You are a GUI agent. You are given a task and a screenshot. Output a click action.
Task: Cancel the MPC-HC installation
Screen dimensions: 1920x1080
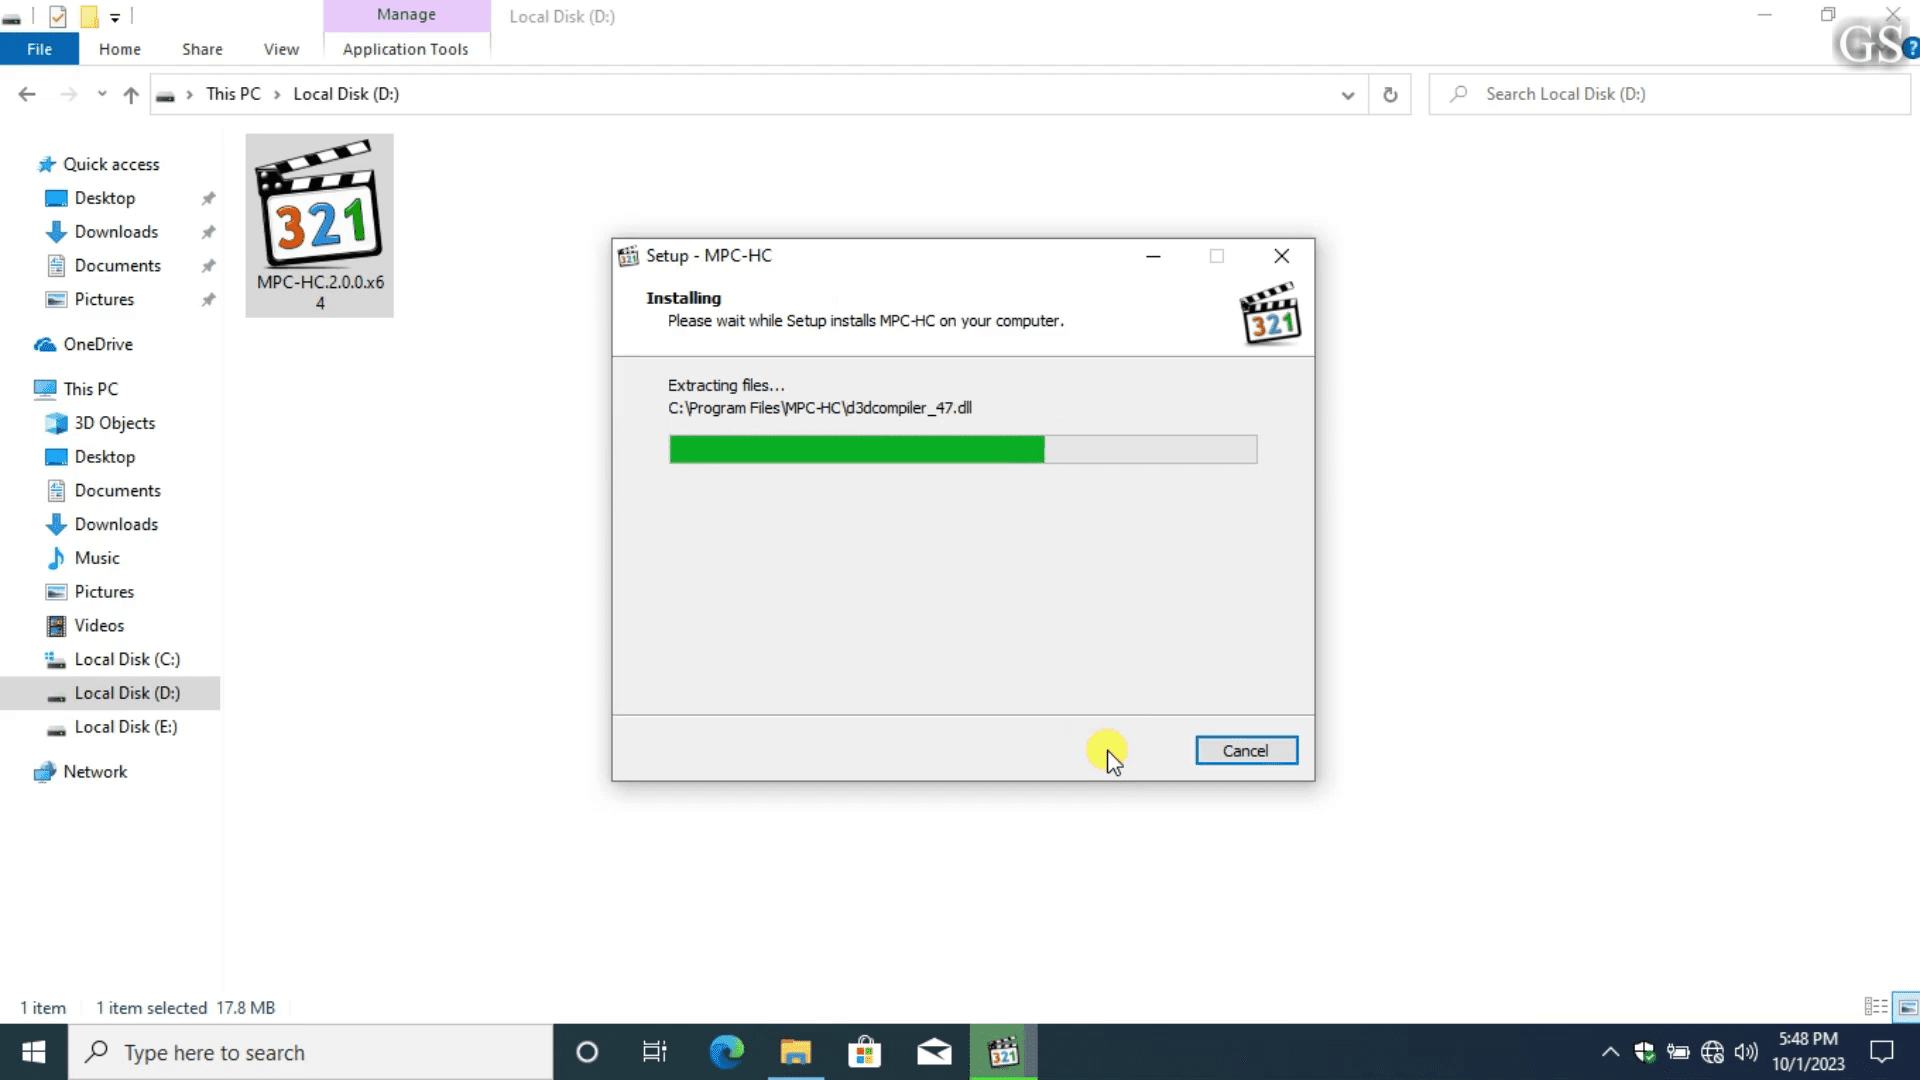[1246, 751]
